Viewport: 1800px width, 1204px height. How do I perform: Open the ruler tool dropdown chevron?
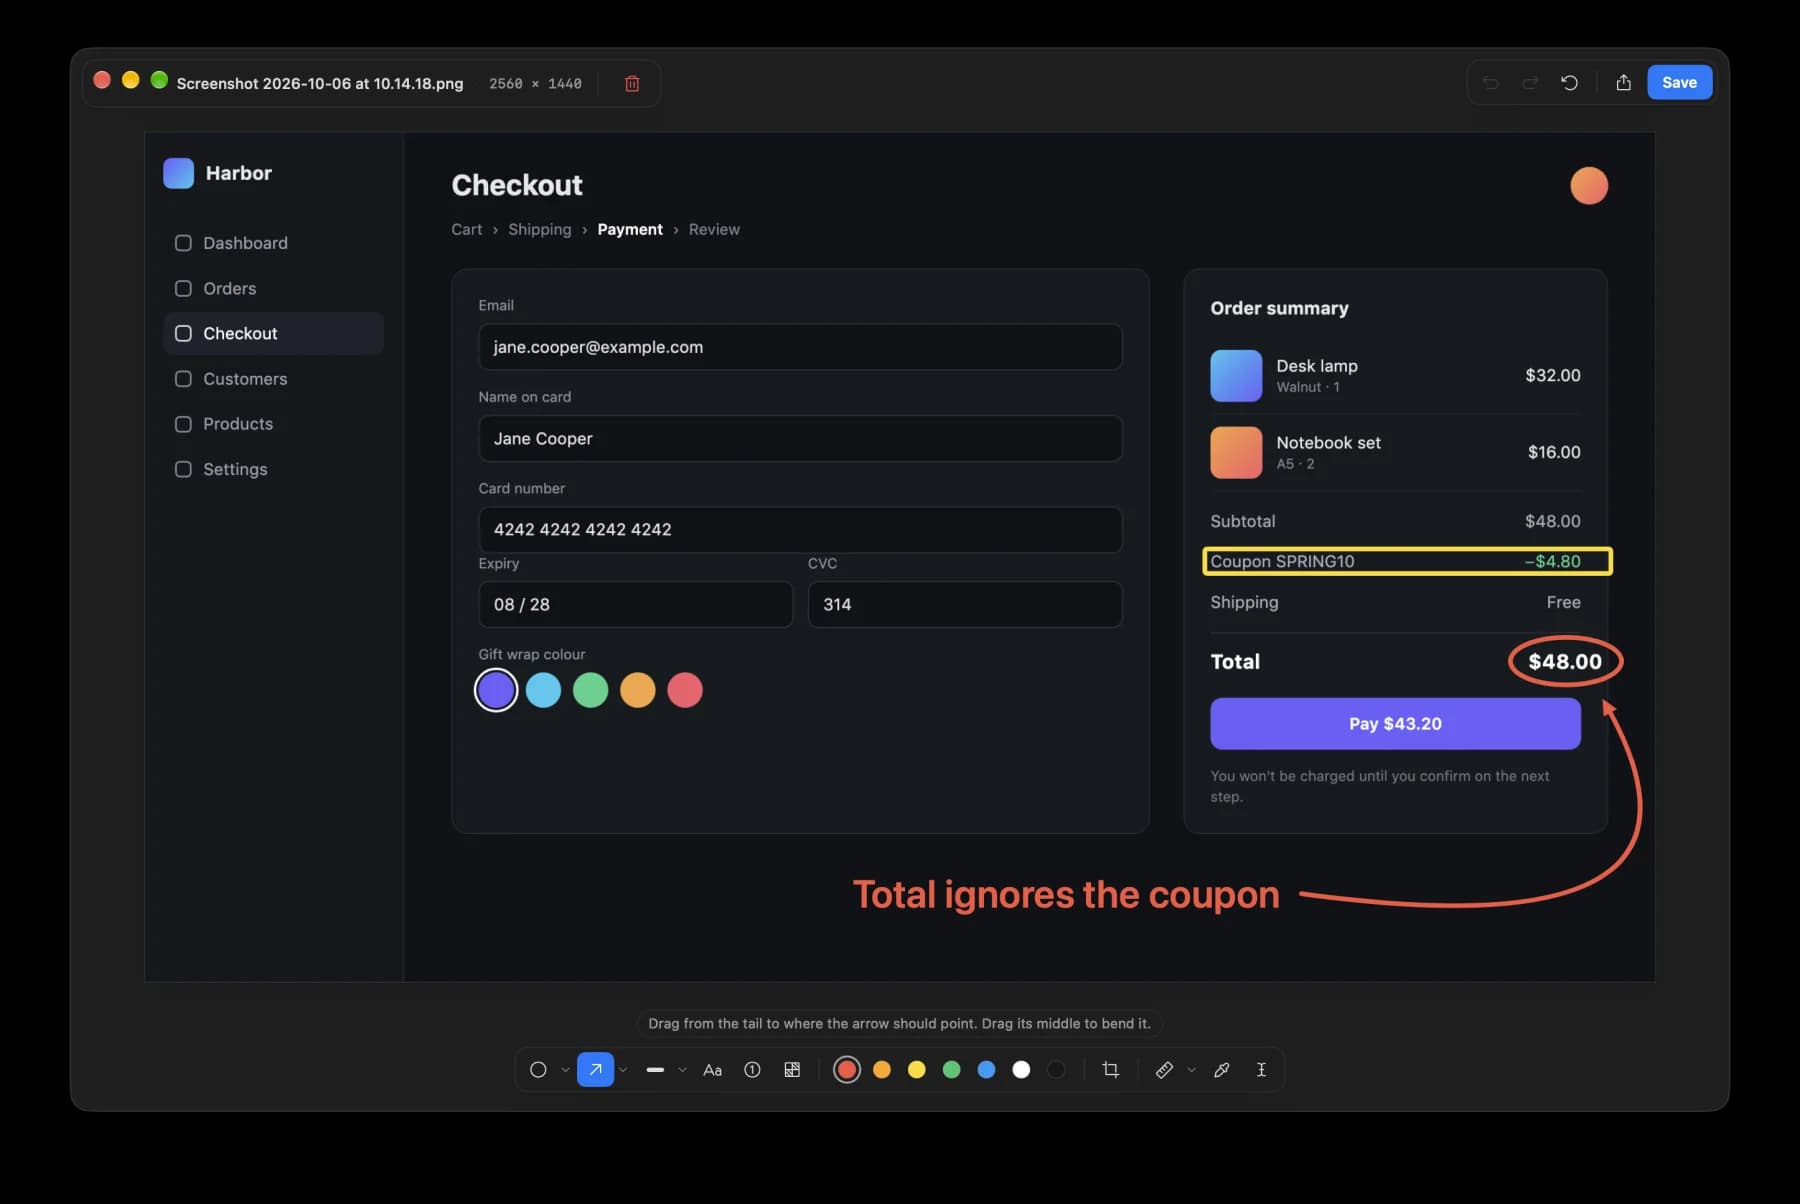pyautogui.click(x=1191, y=1070)
